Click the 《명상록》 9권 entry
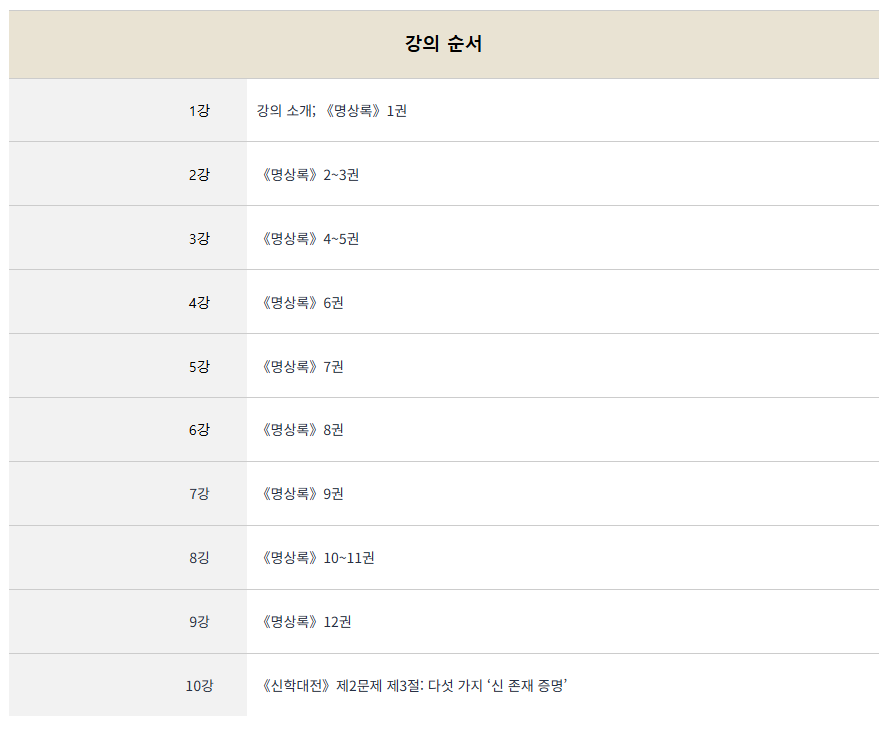The height and width of the screenshot is (729, 890). 300,494
